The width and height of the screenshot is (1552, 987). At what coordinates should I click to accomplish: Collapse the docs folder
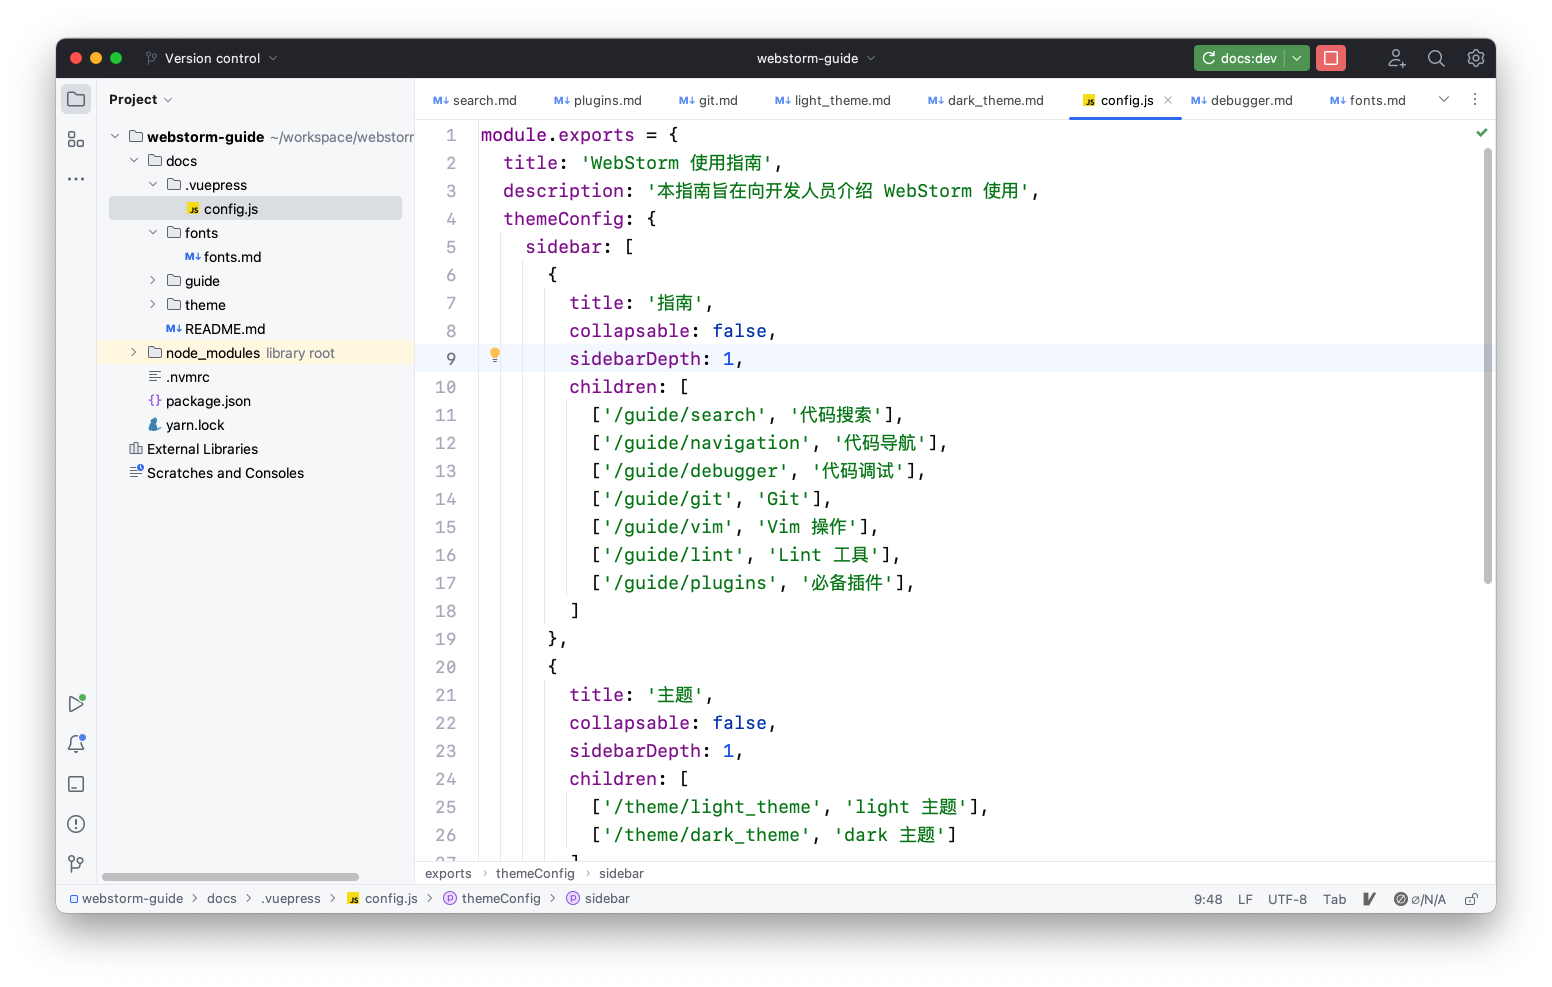click(134, 160)
